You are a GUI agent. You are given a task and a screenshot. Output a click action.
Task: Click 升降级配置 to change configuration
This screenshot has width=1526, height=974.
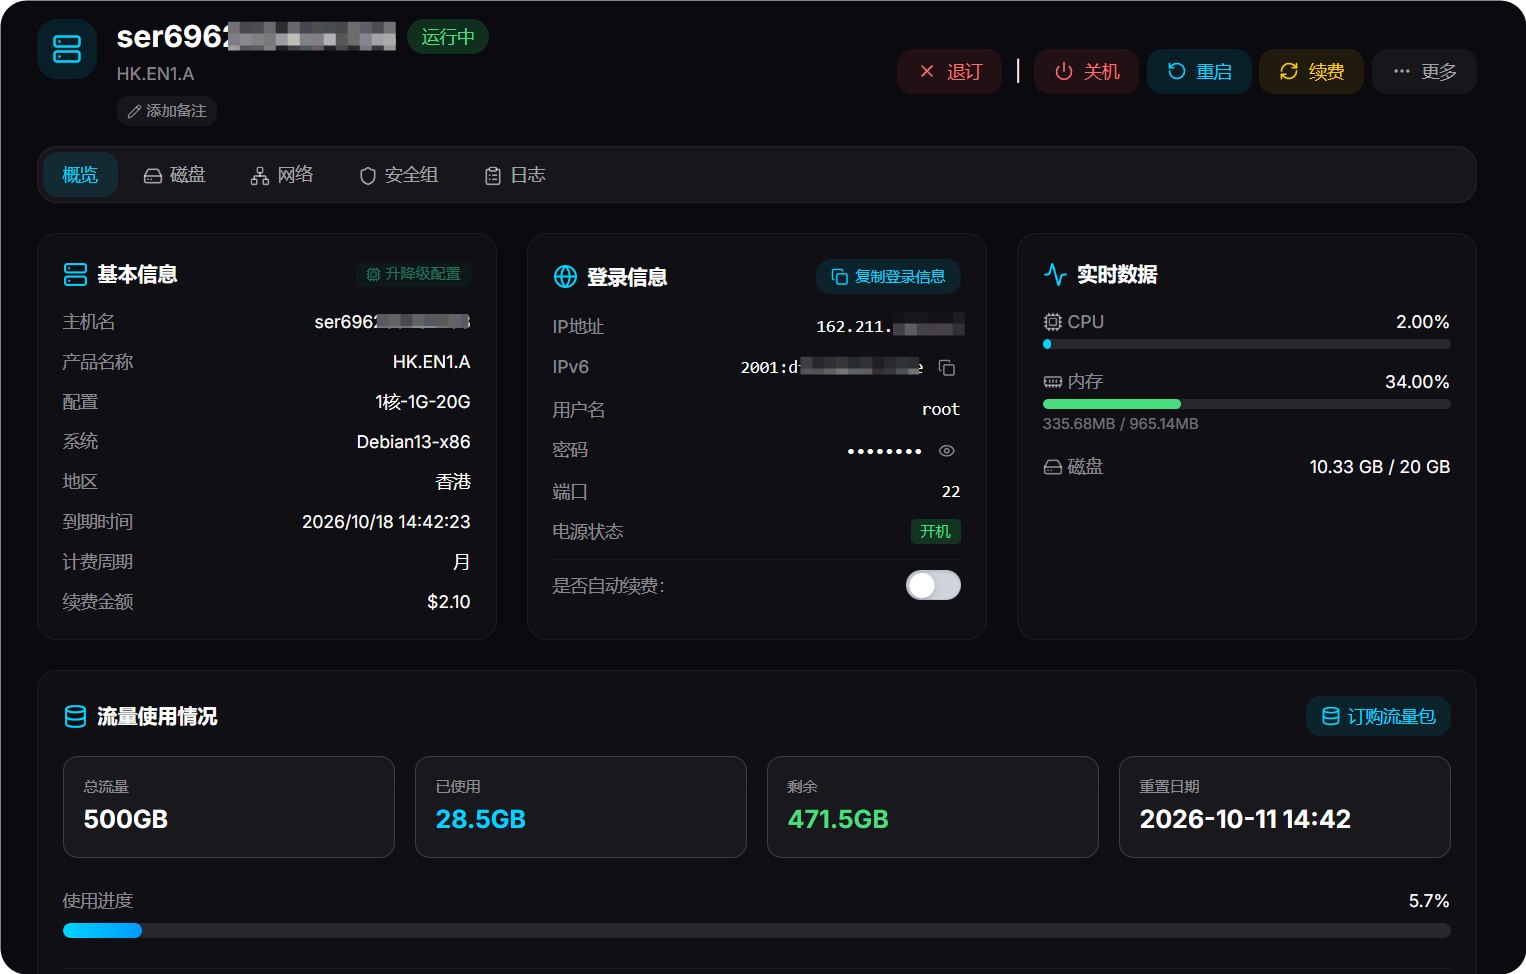(413, 274)
